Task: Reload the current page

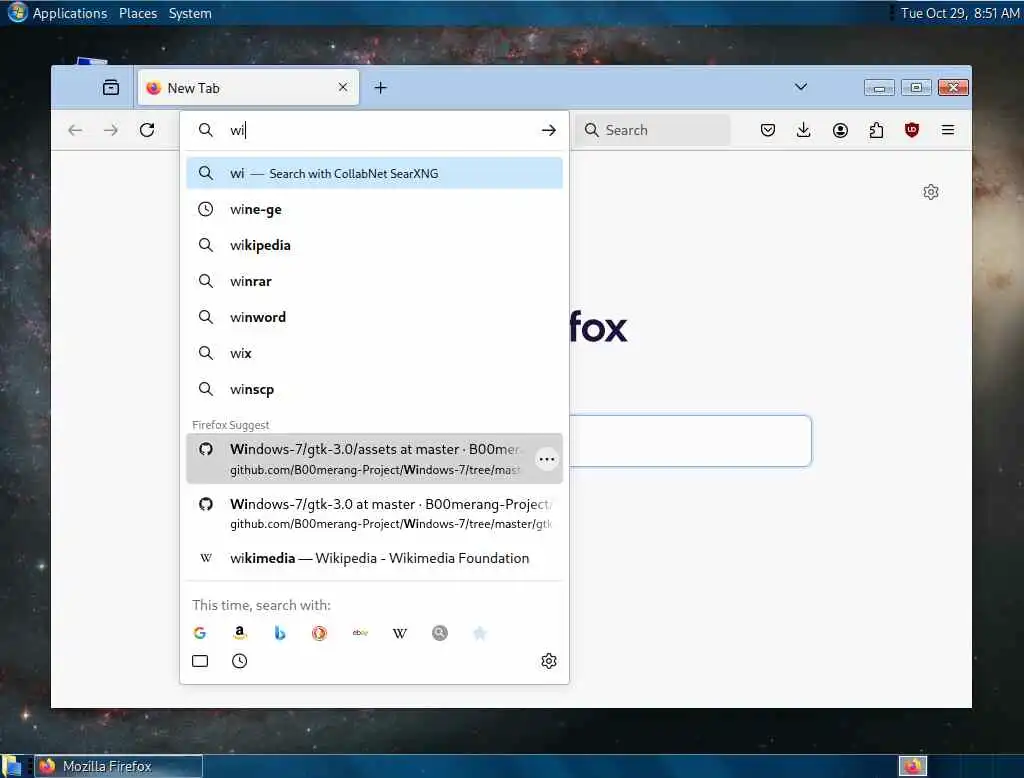Action: pyautogui.click(x=147, y=130)
